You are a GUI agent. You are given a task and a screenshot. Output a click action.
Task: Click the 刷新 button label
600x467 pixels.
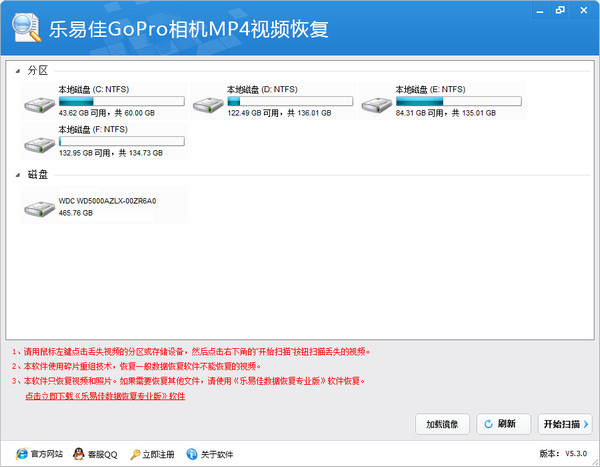coord(507,424)
